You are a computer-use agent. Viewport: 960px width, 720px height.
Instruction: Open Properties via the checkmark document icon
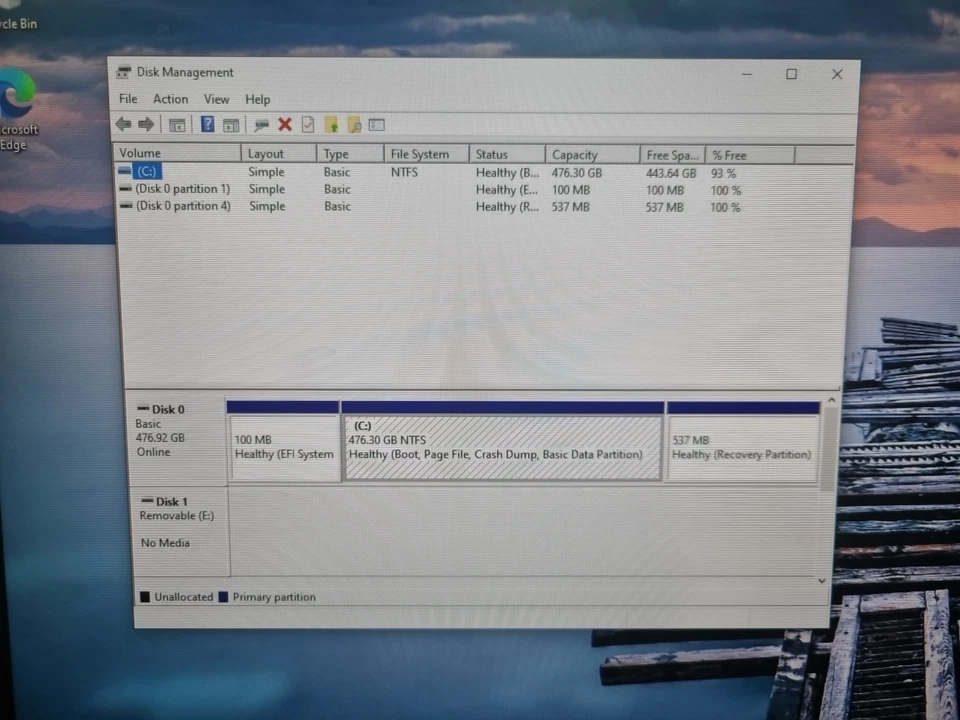pyautogui.click(x=307, y=123)
